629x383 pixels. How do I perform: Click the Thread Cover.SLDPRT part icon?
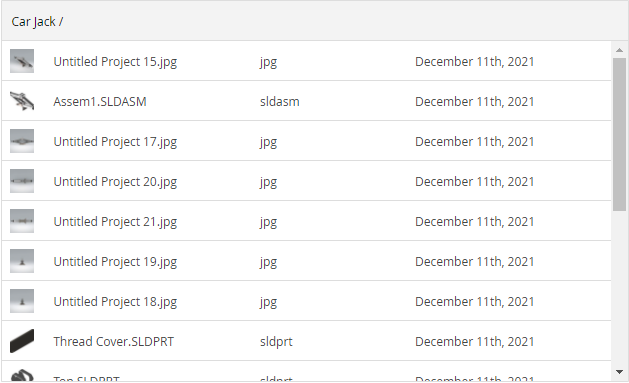22,341
